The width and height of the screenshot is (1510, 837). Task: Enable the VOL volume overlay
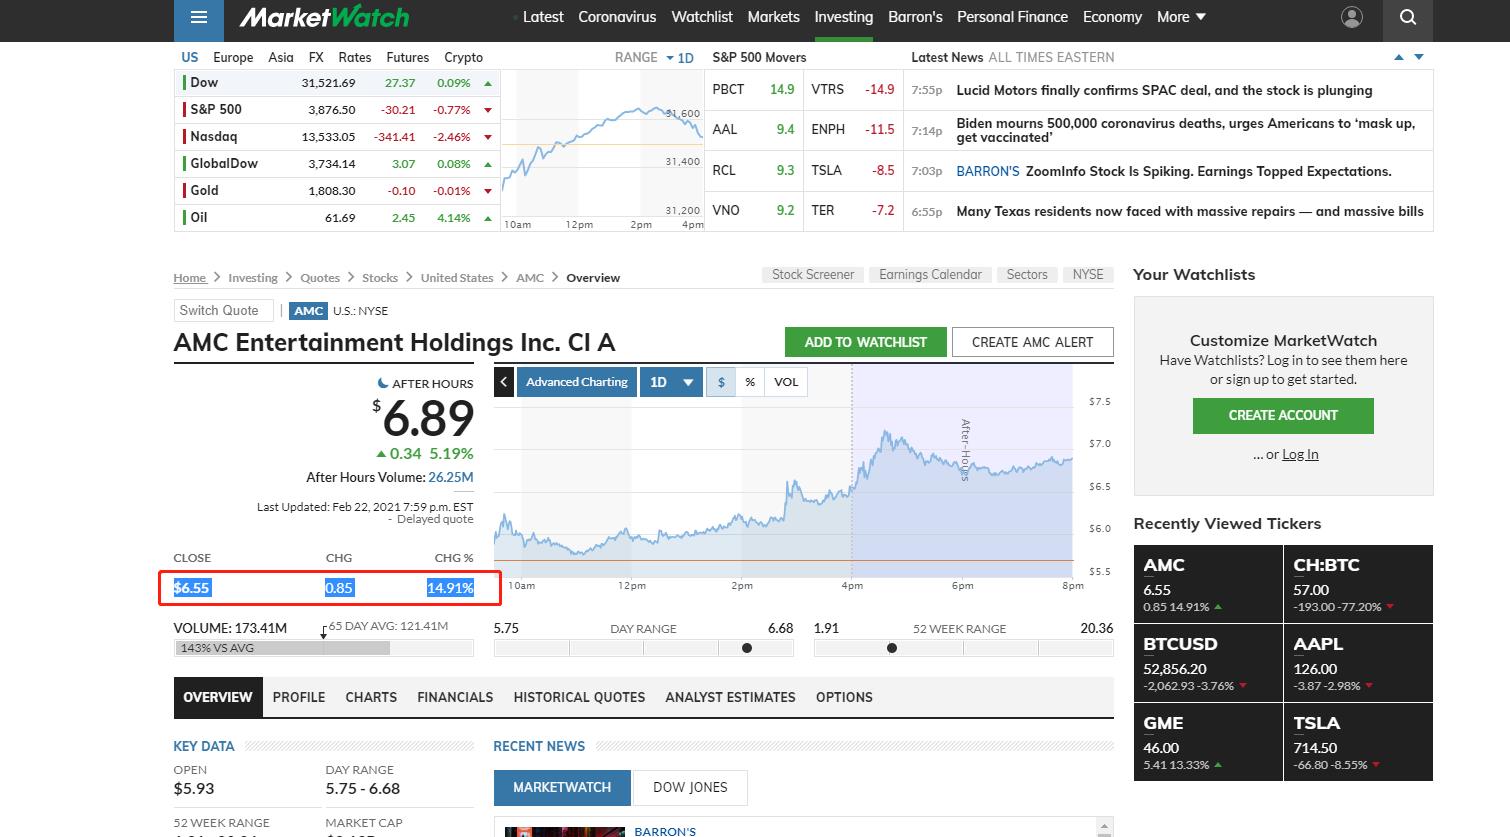[786, 381]
